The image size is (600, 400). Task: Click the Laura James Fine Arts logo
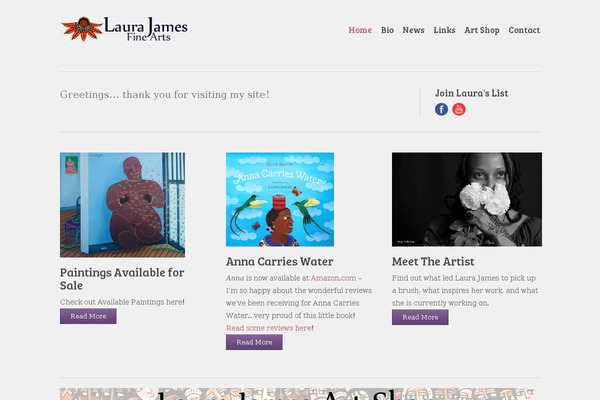coord(124,29)
